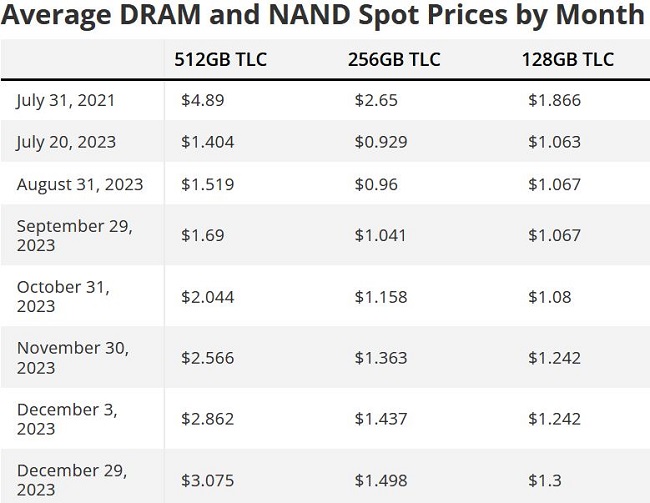Click the 256GB TLC column header

(394, 59)
